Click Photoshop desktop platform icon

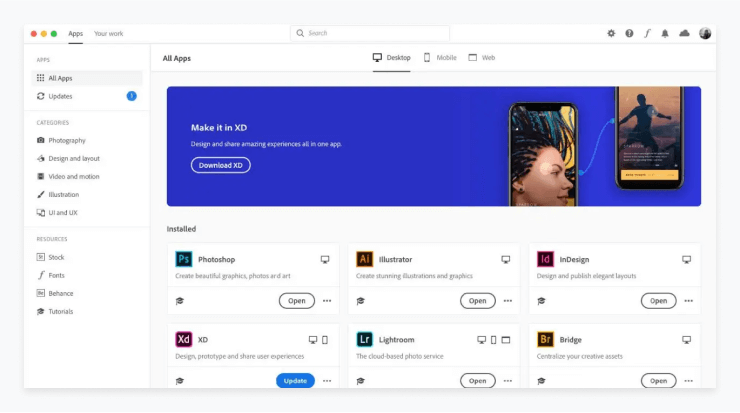325,260
